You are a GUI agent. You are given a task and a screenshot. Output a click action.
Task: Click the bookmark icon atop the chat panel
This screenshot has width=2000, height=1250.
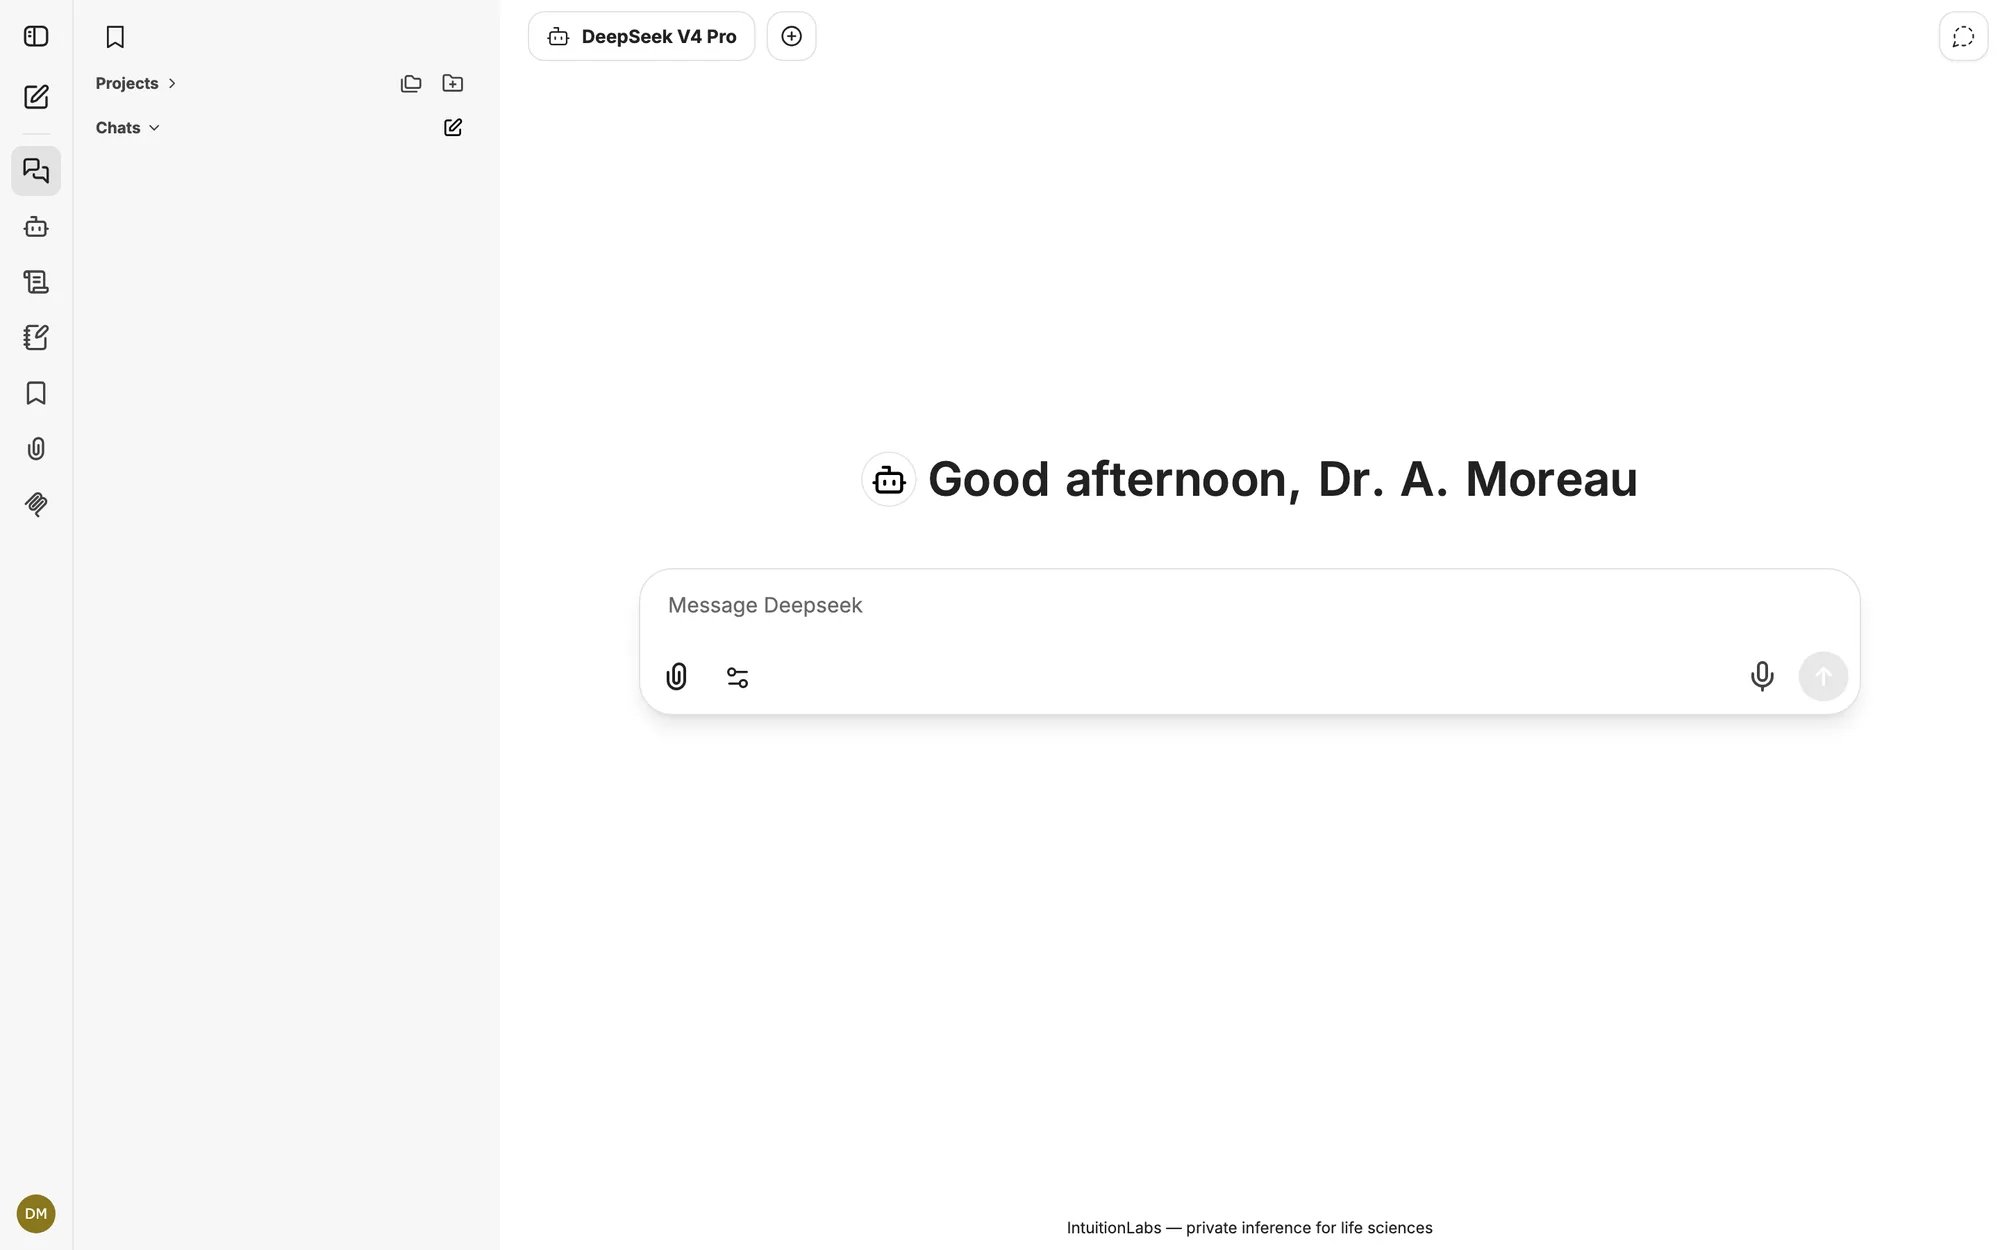pos(115,37)
